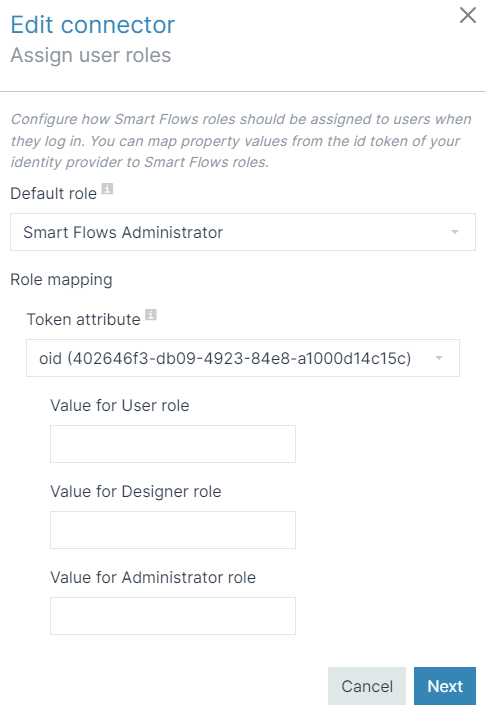This screenshot has height=716, width=486.
Task: Focus the Value for Designer role field
Action: tap(173, 530)
